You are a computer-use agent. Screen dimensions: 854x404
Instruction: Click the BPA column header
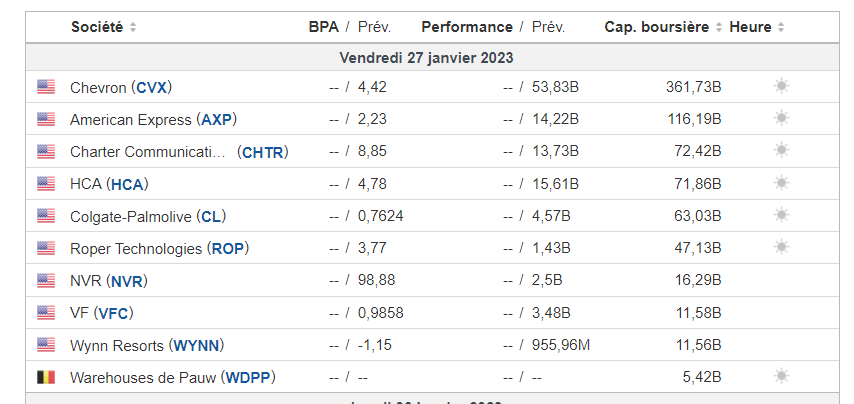tap(323, 27)
